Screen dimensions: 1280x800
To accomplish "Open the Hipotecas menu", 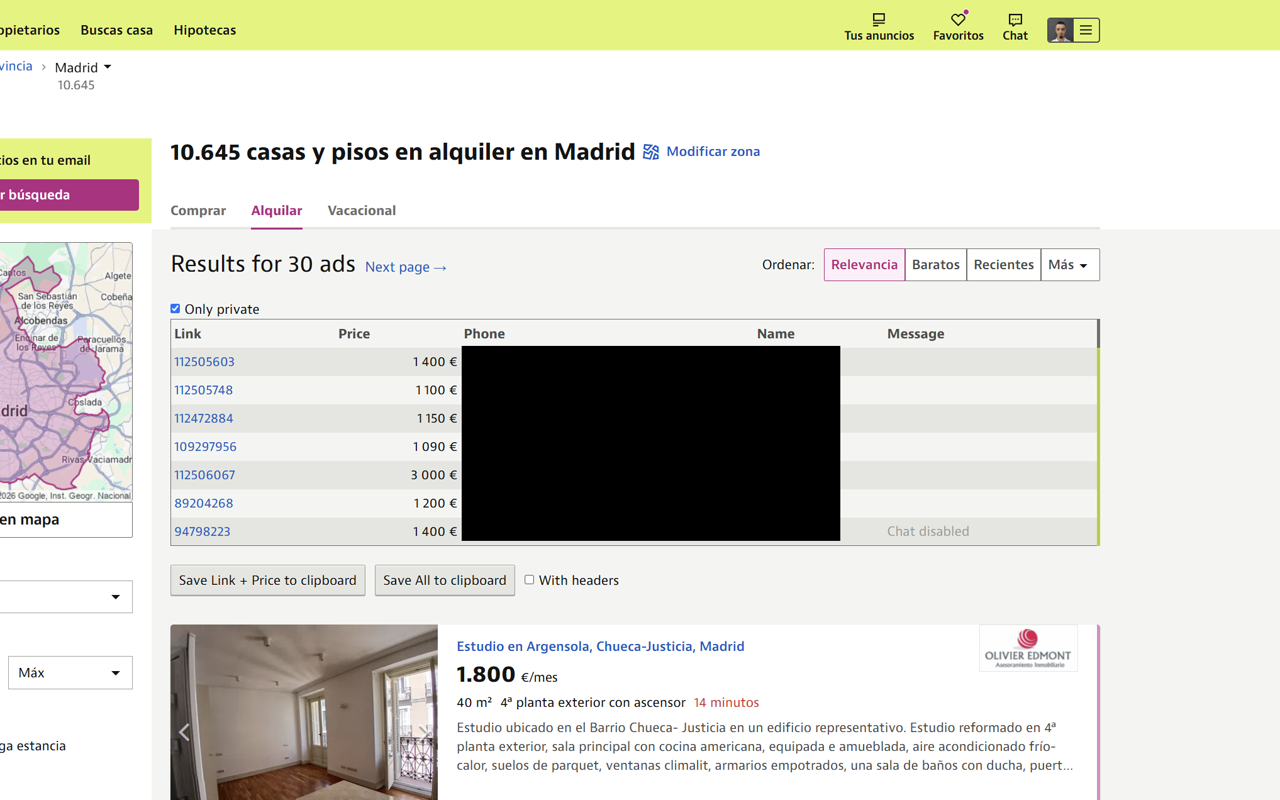I will [205, 30].
